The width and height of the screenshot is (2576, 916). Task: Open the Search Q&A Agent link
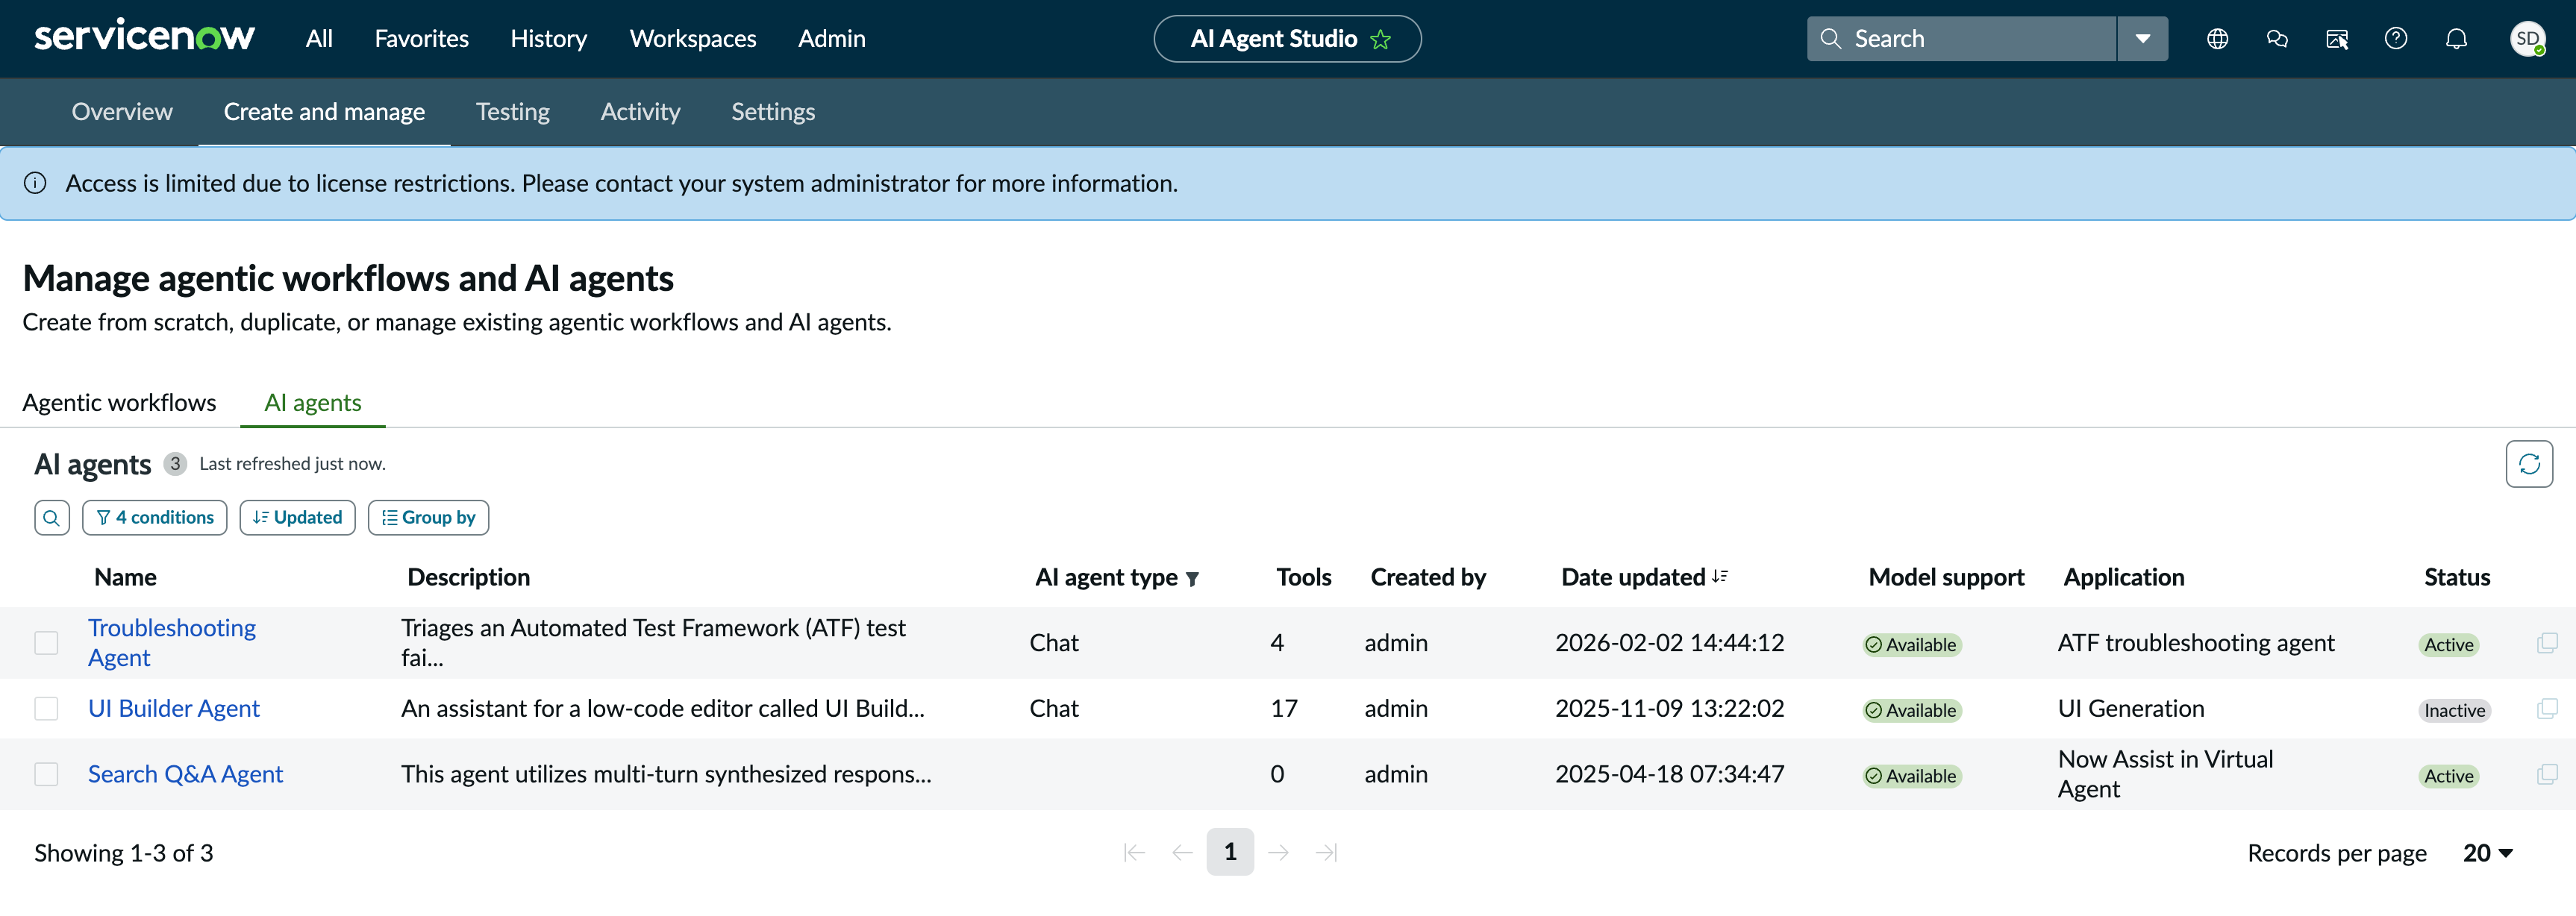click(x=185, y=774)
